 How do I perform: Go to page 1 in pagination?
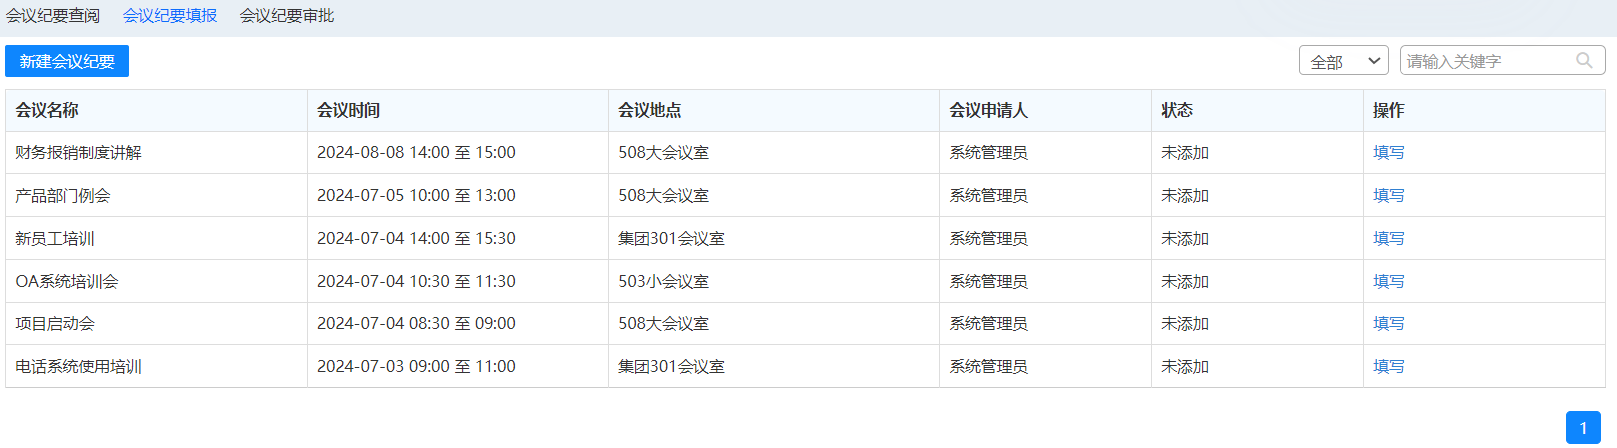(x=1583, y=428)
